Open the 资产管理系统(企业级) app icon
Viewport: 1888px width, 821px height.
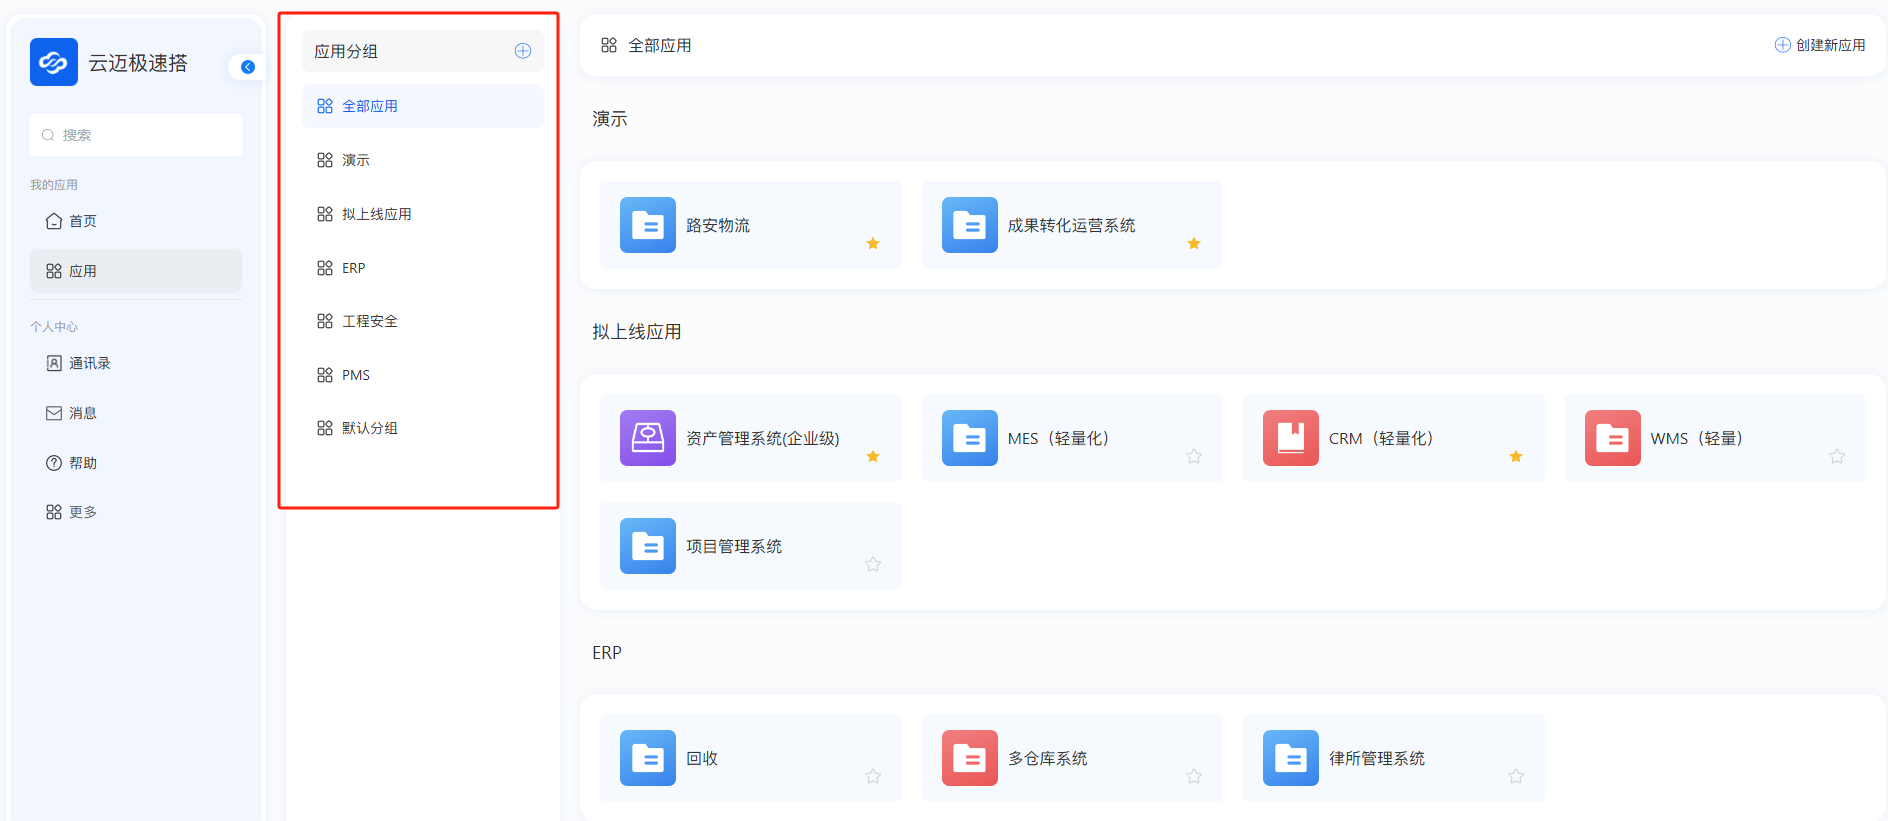point(647,438)
